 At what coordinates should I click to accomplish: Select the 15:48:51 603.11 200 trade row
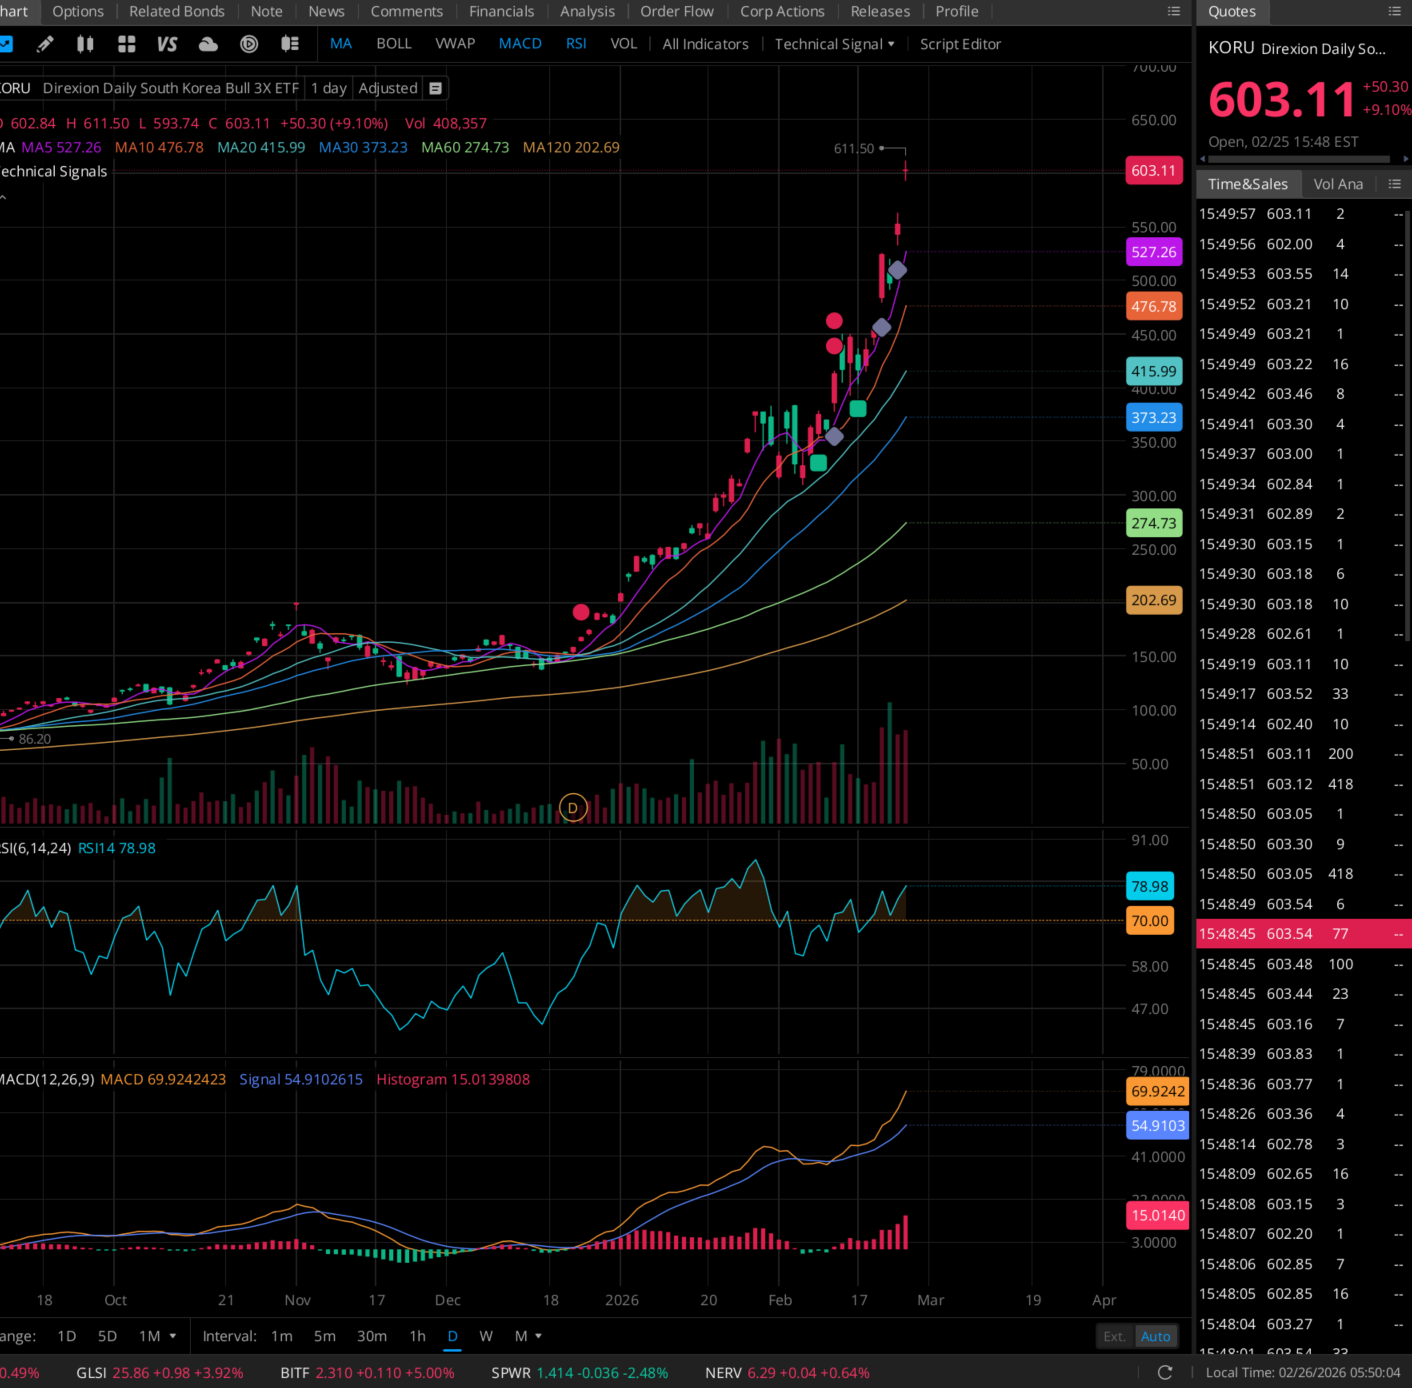[1304, 754]
